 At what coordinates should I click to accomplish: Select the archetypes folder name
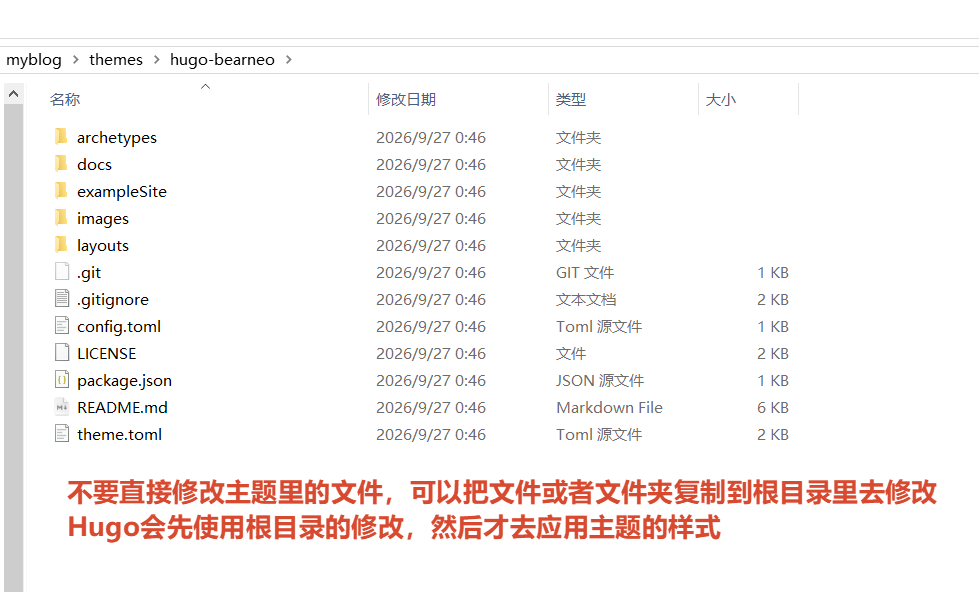point(117,137)
